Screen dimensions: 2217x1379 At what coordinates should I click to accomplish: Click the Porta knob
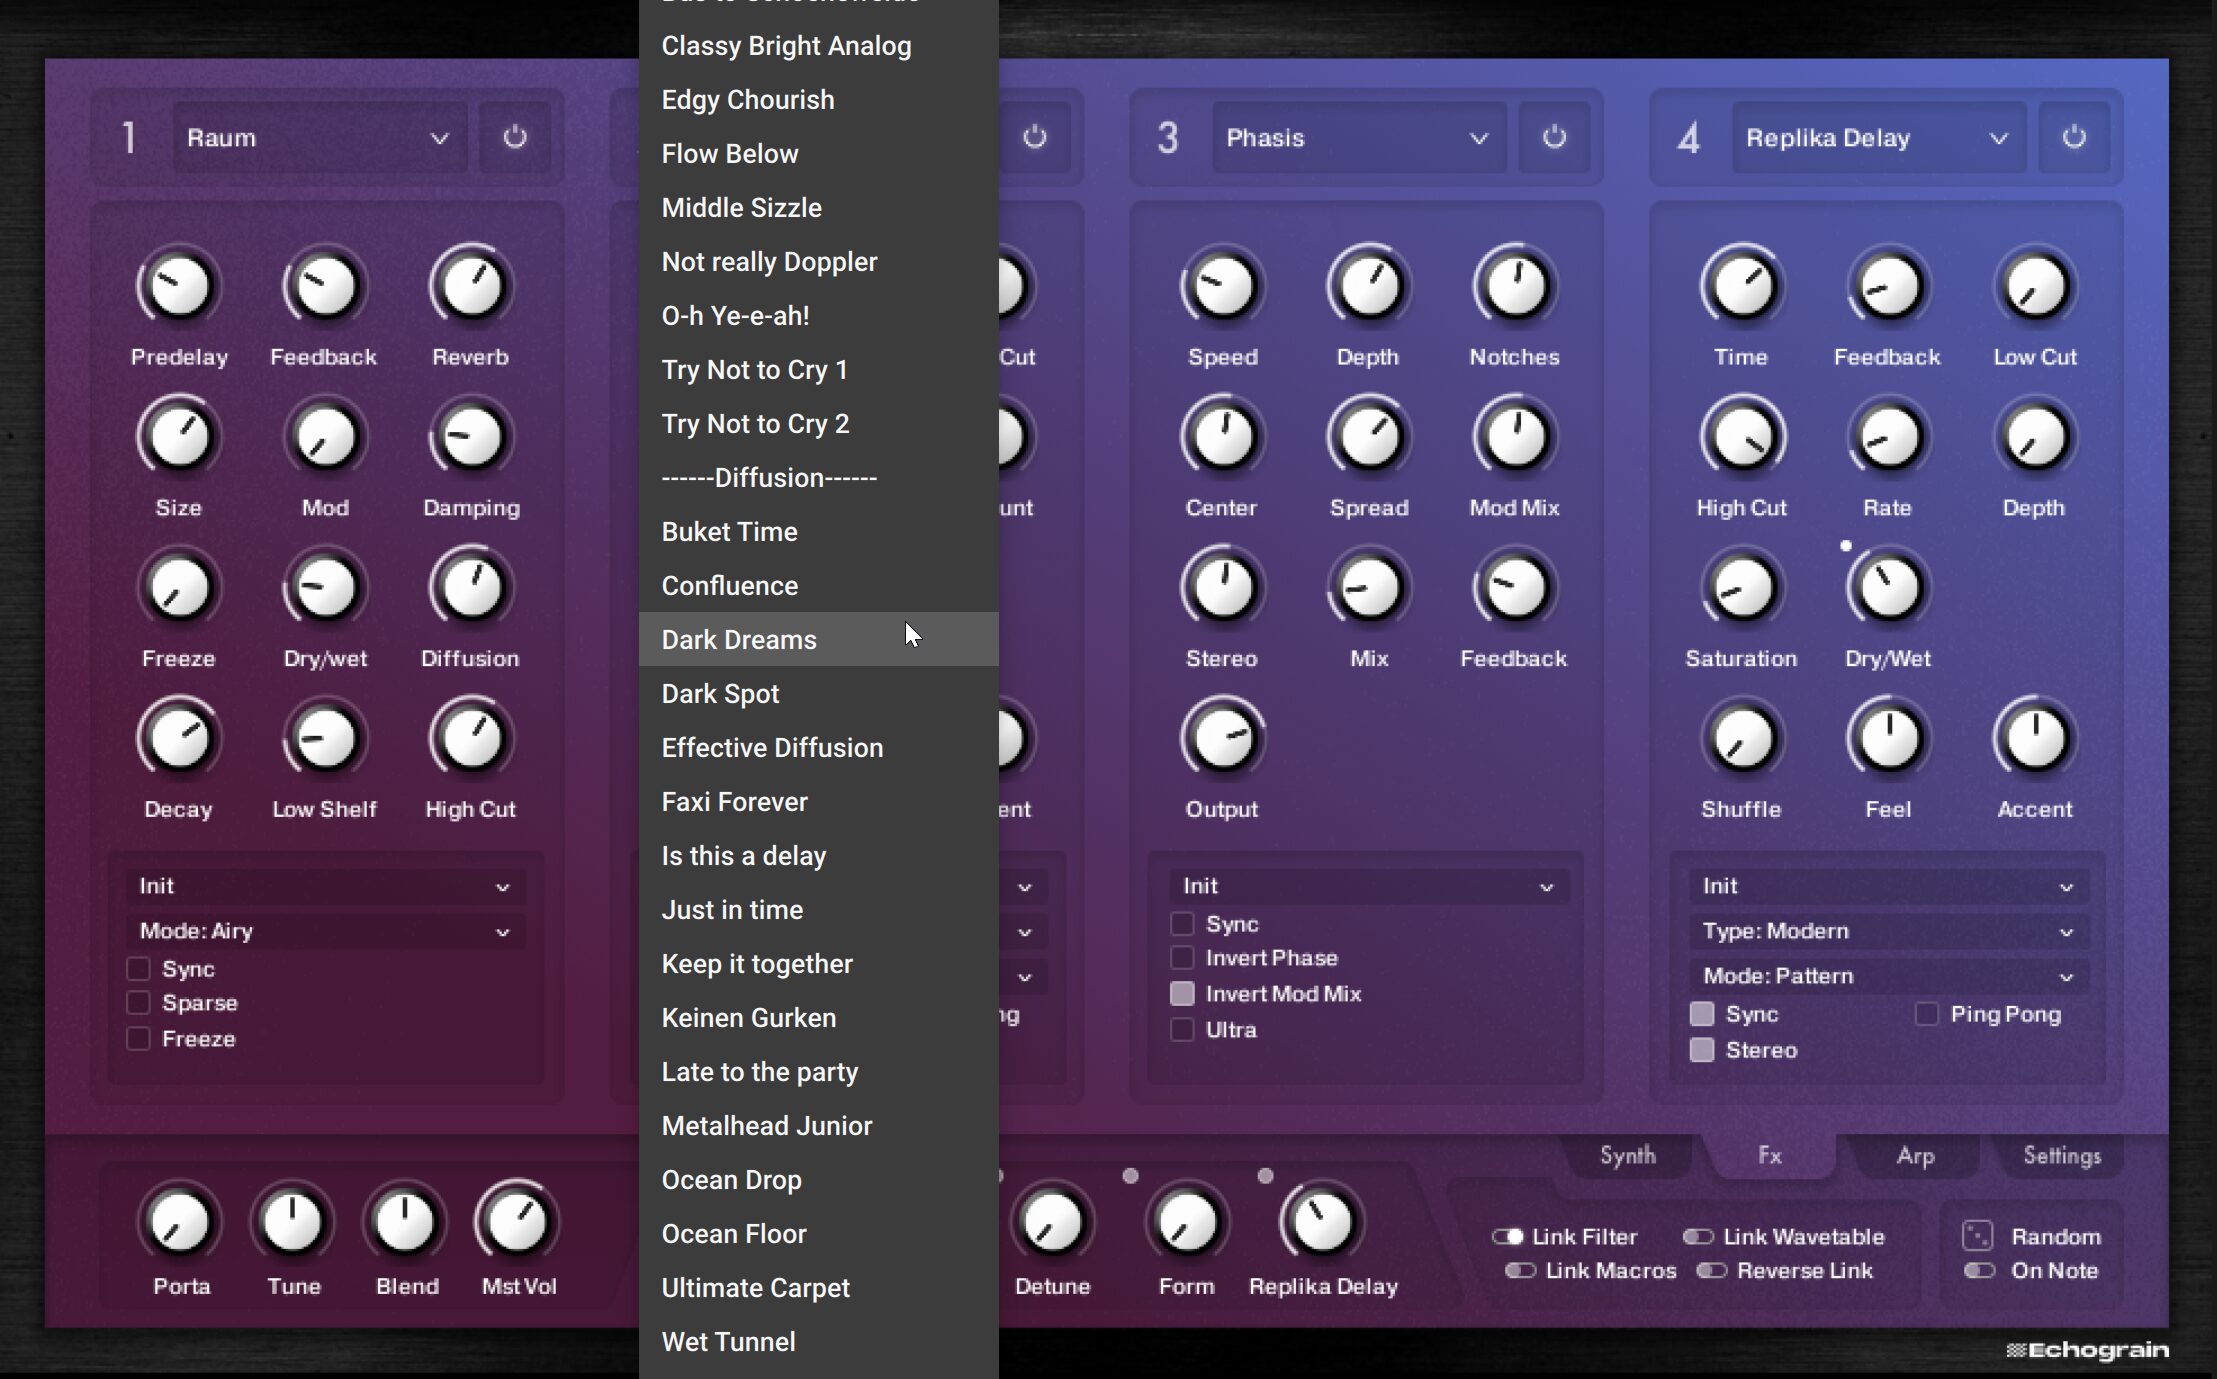coord(180,1222)
